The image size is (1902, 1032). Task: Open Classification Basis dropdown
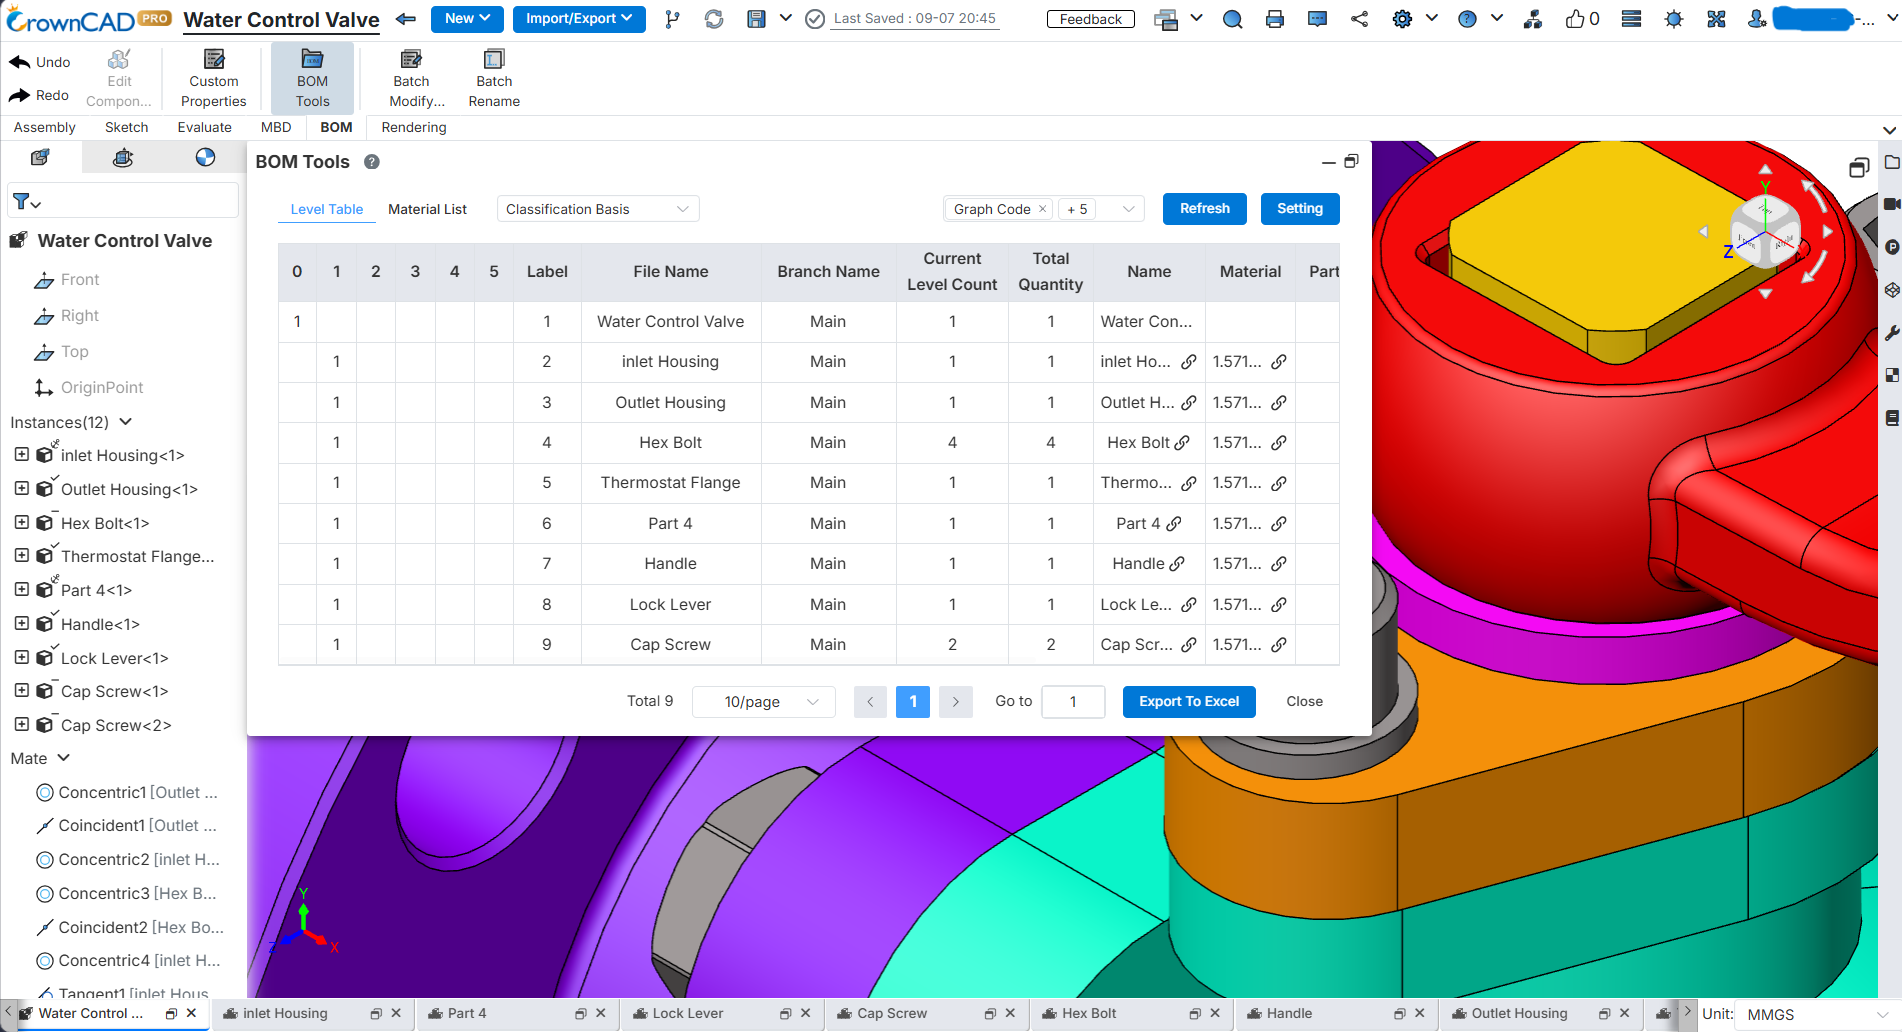click(x=598, y=209)
